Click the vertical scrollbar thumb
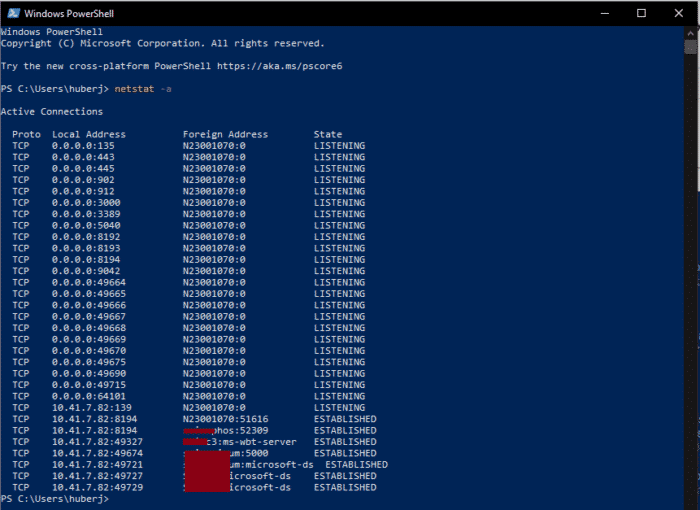The image size is (700, 510). 691,47
